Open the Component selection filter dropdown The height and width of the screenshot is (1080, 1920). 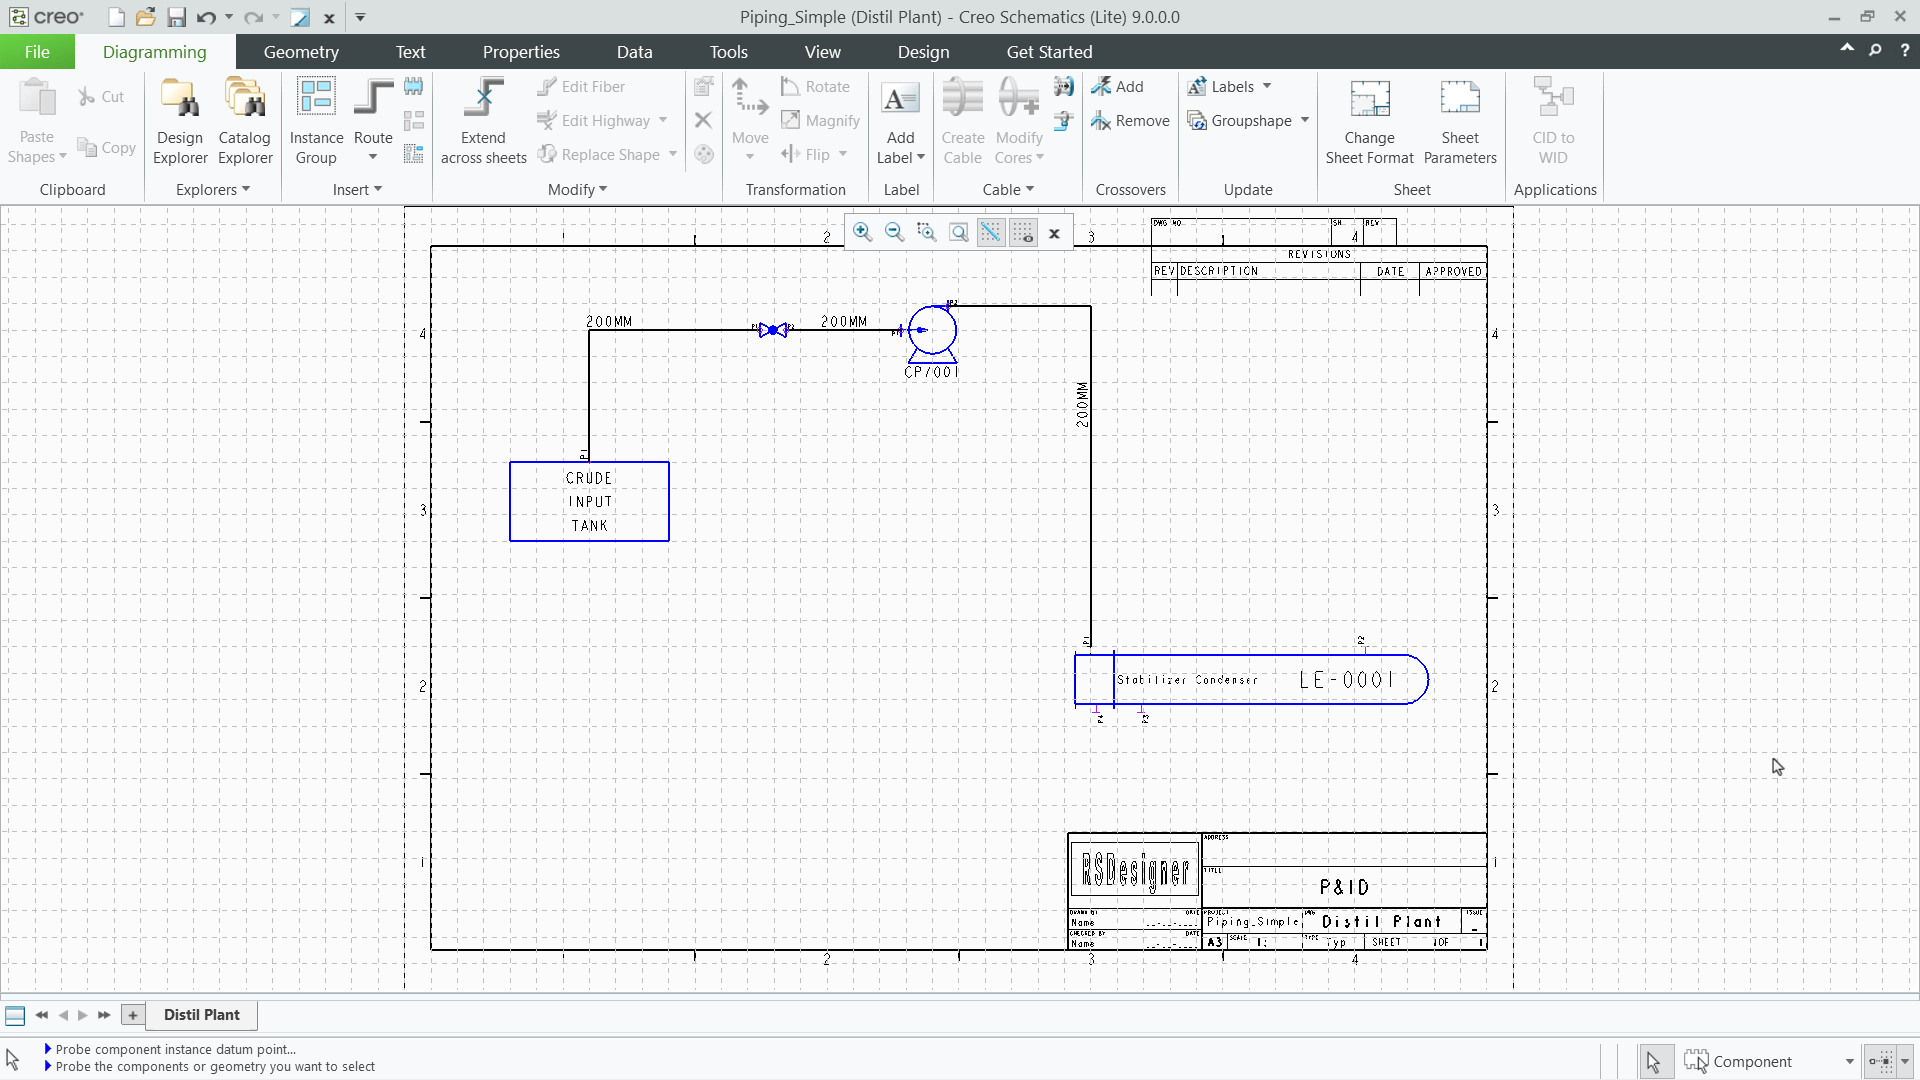(x=1849, y=1062)
